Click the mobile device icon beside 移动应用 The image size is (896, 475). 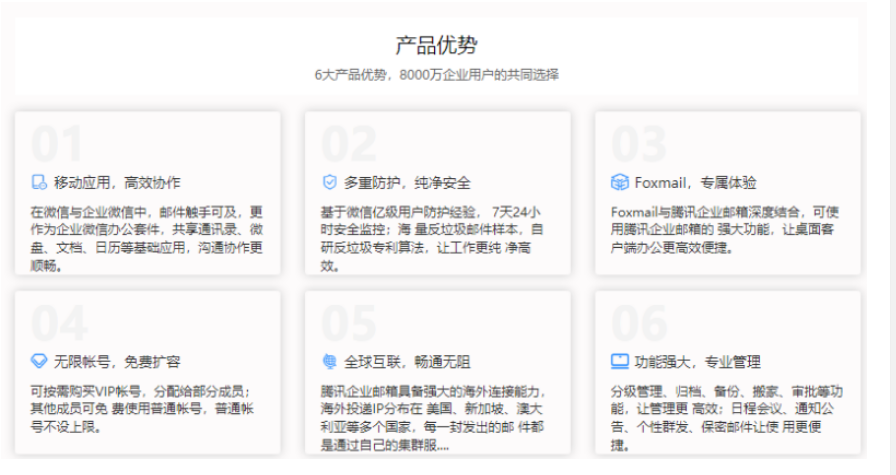(39, 183)
